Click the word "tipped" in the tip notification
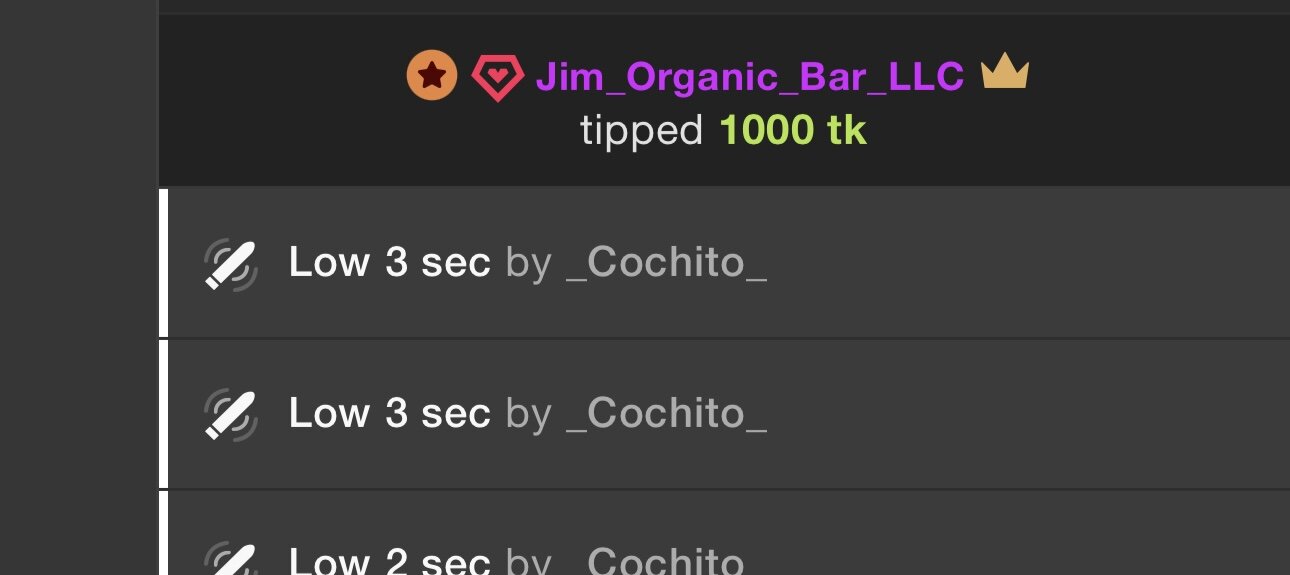Screen dimensions: 1290x575 642,131
